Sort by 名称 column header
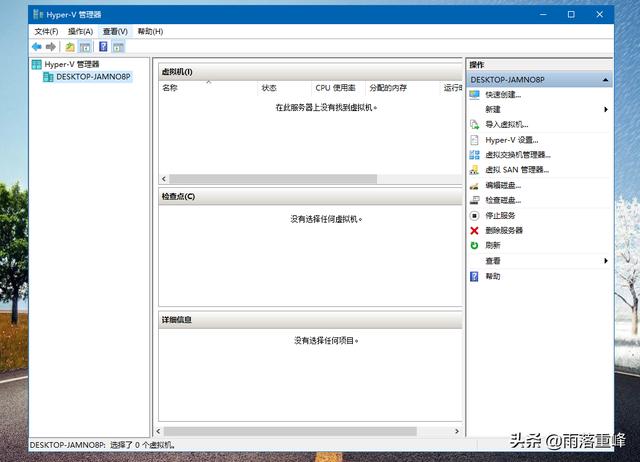 point(208,88)
